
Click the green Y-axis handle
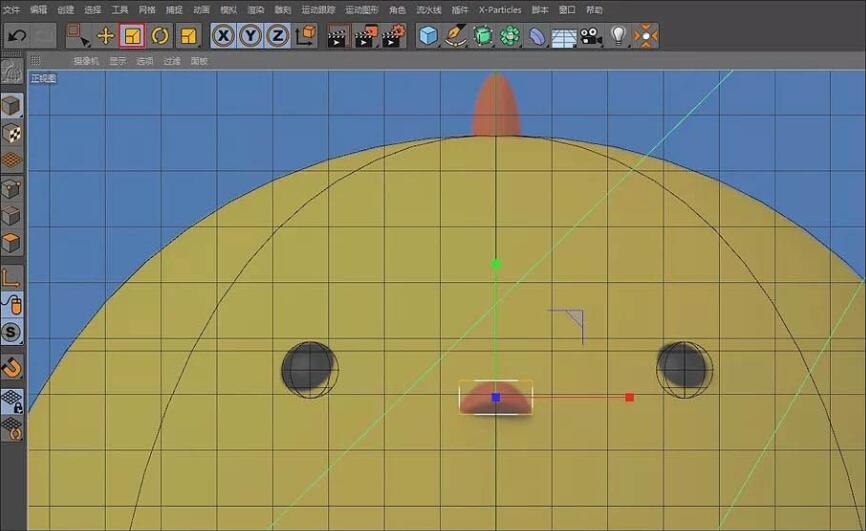[x=496, y=264]
